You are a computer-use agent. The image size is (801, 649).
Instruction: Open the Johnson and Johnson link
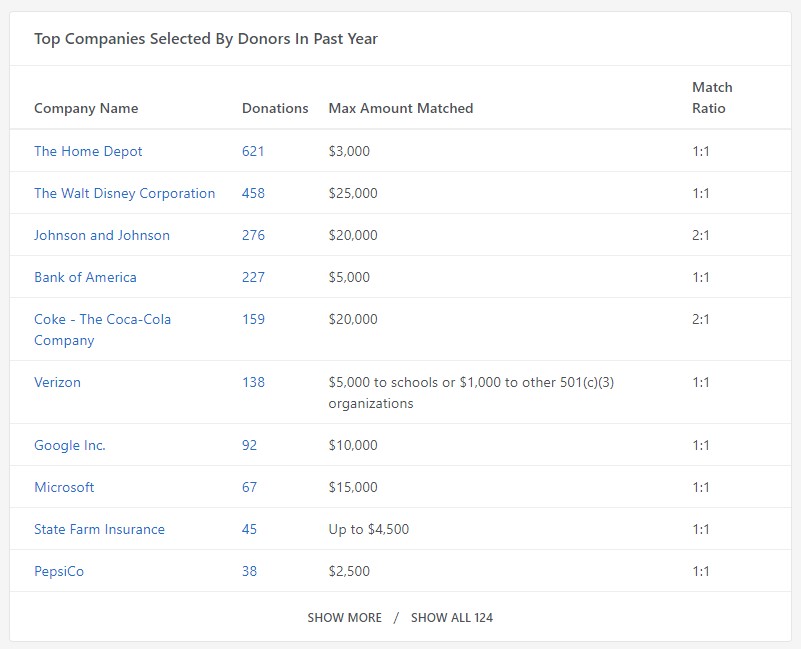pyautogui.click(x=102, y=235)
